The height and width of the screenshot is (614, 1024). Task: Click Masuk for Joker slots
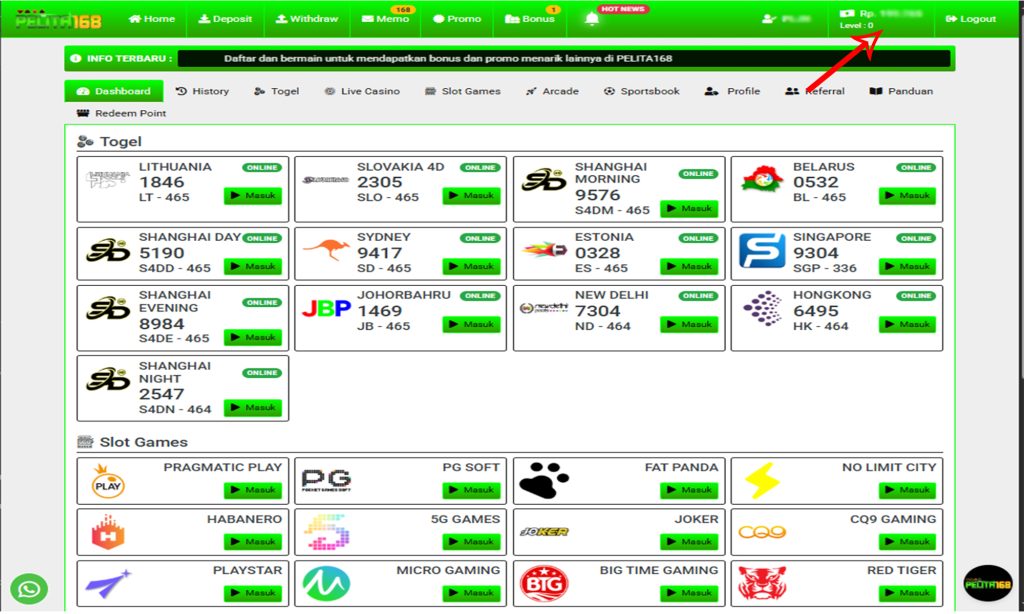[689, 541]
